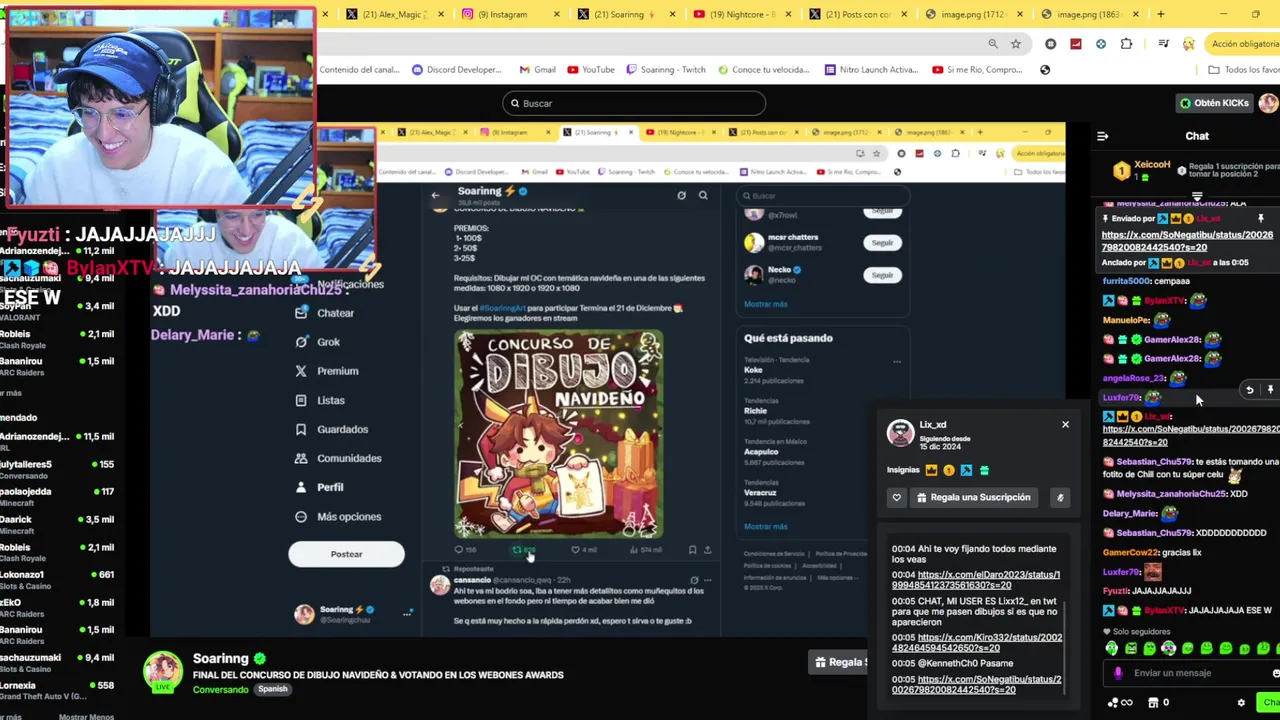The image size is (1280, 720).
Task: Click the Concurso de Dibujo Navideño image
Action: pos(558,434)
